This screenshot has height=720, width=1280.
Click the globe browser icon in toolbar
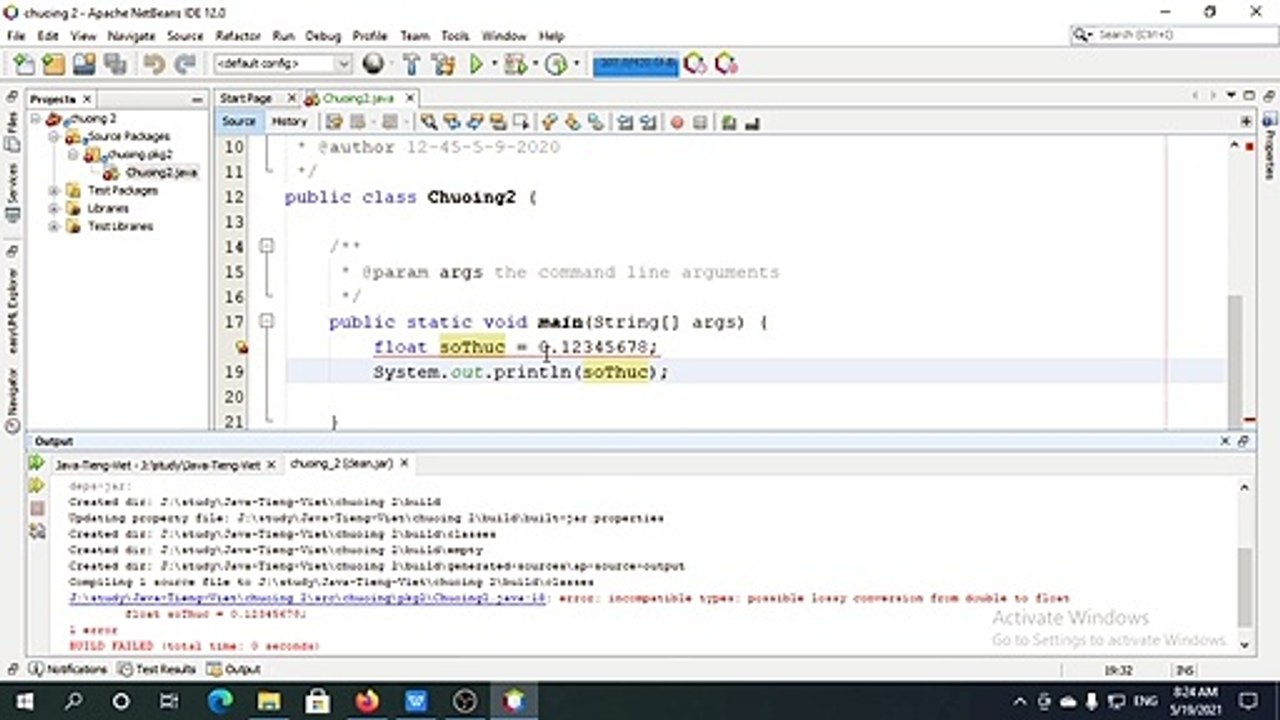[x=373, y=64]
